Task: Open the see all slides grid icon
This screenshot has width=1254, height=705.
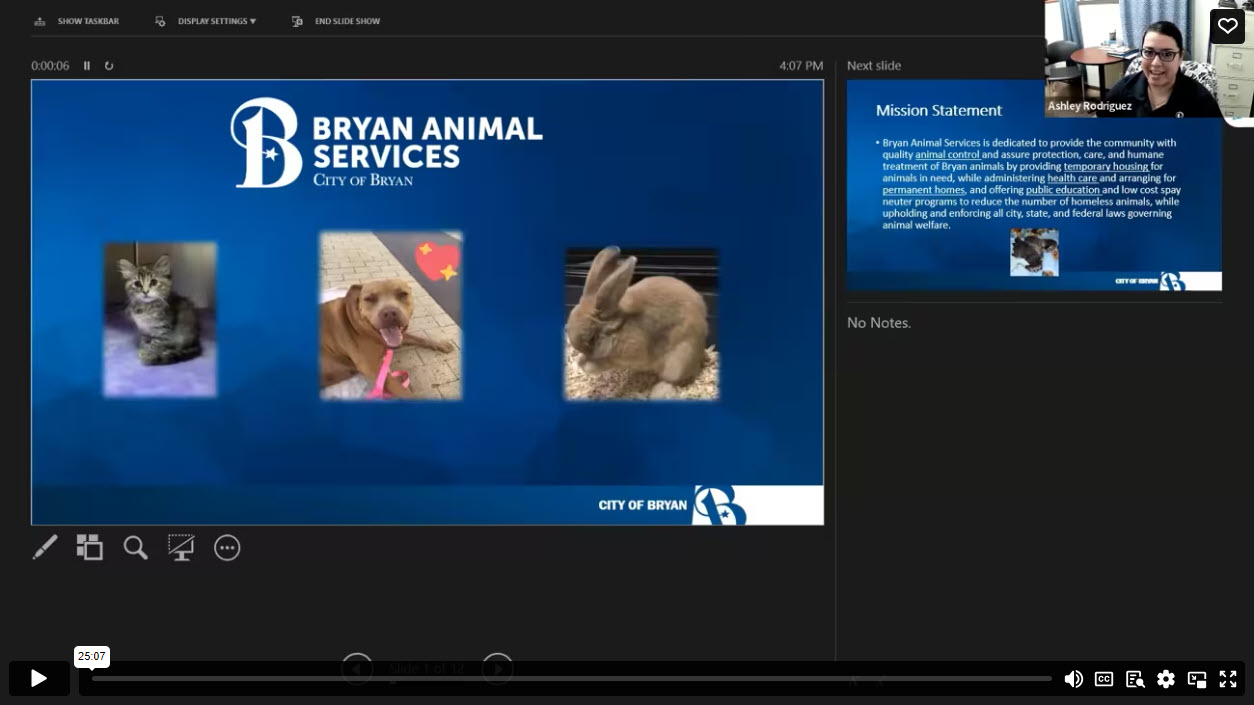Action: pyautogui.click(x=90, y=547)
